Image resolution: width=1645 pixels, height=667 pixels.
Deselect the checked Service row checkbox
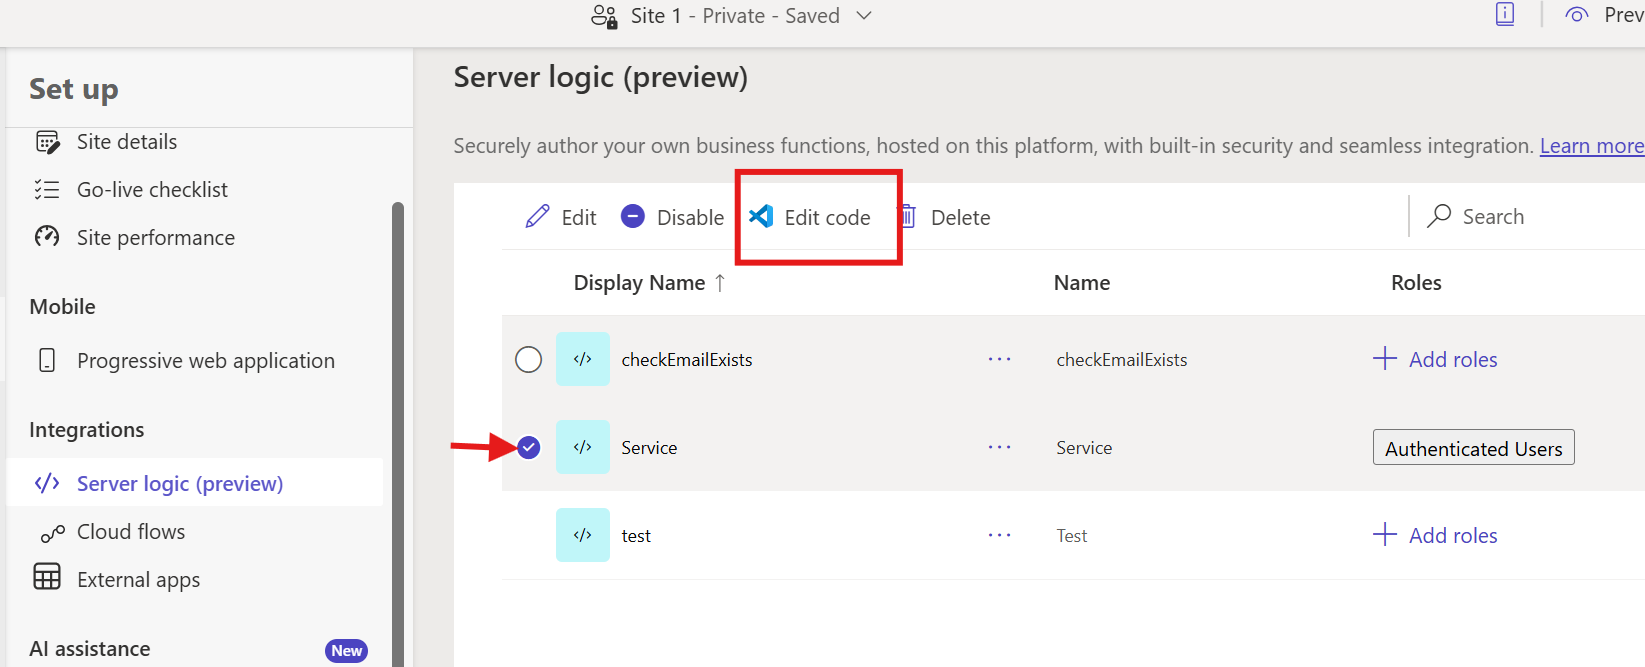[x=529, y=447]
